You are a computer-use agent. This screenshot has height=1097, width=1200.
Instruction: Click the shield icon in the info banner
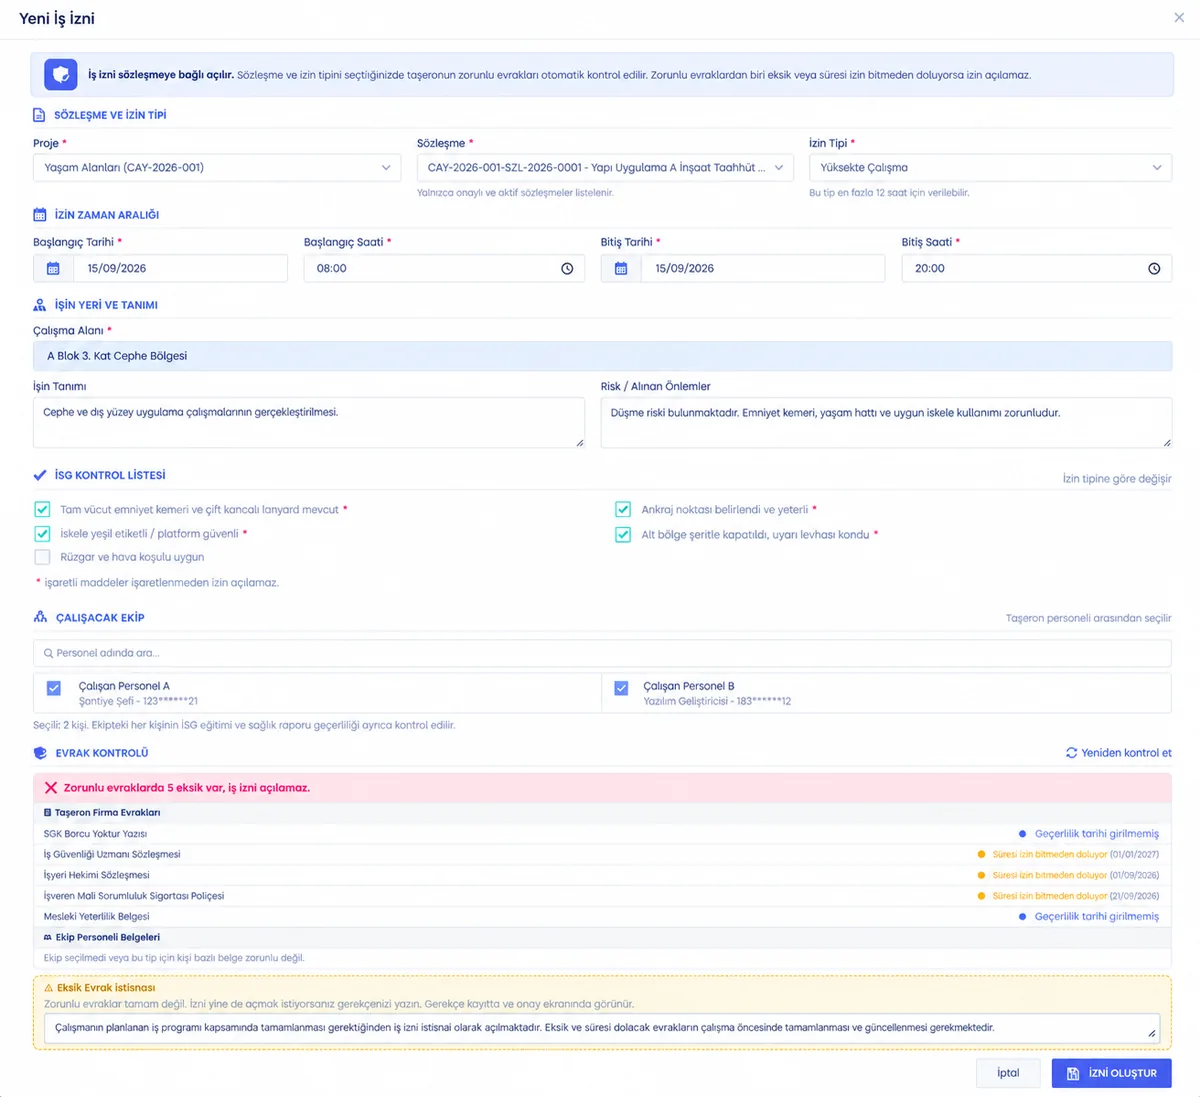tap(61, 75)
